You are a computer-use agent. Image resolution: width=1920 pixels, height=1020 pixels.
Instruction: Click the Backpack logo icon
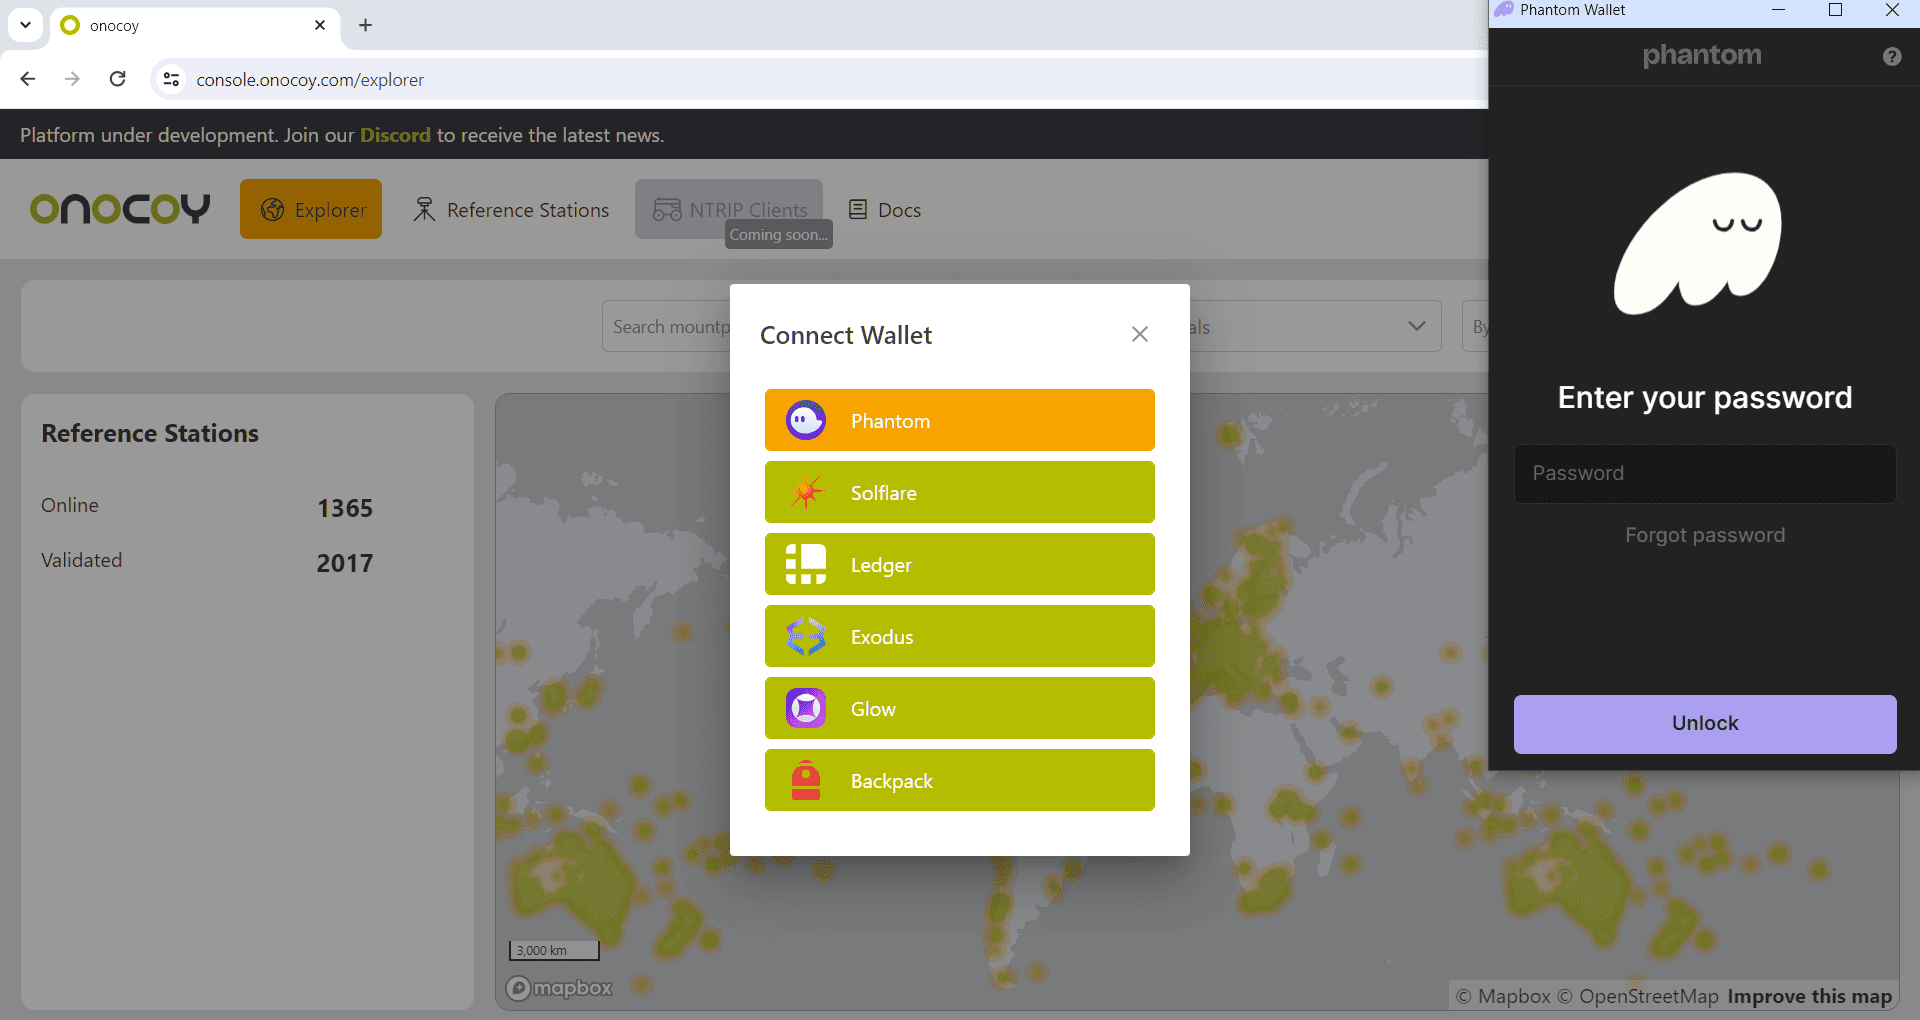[x=806, y=780]
